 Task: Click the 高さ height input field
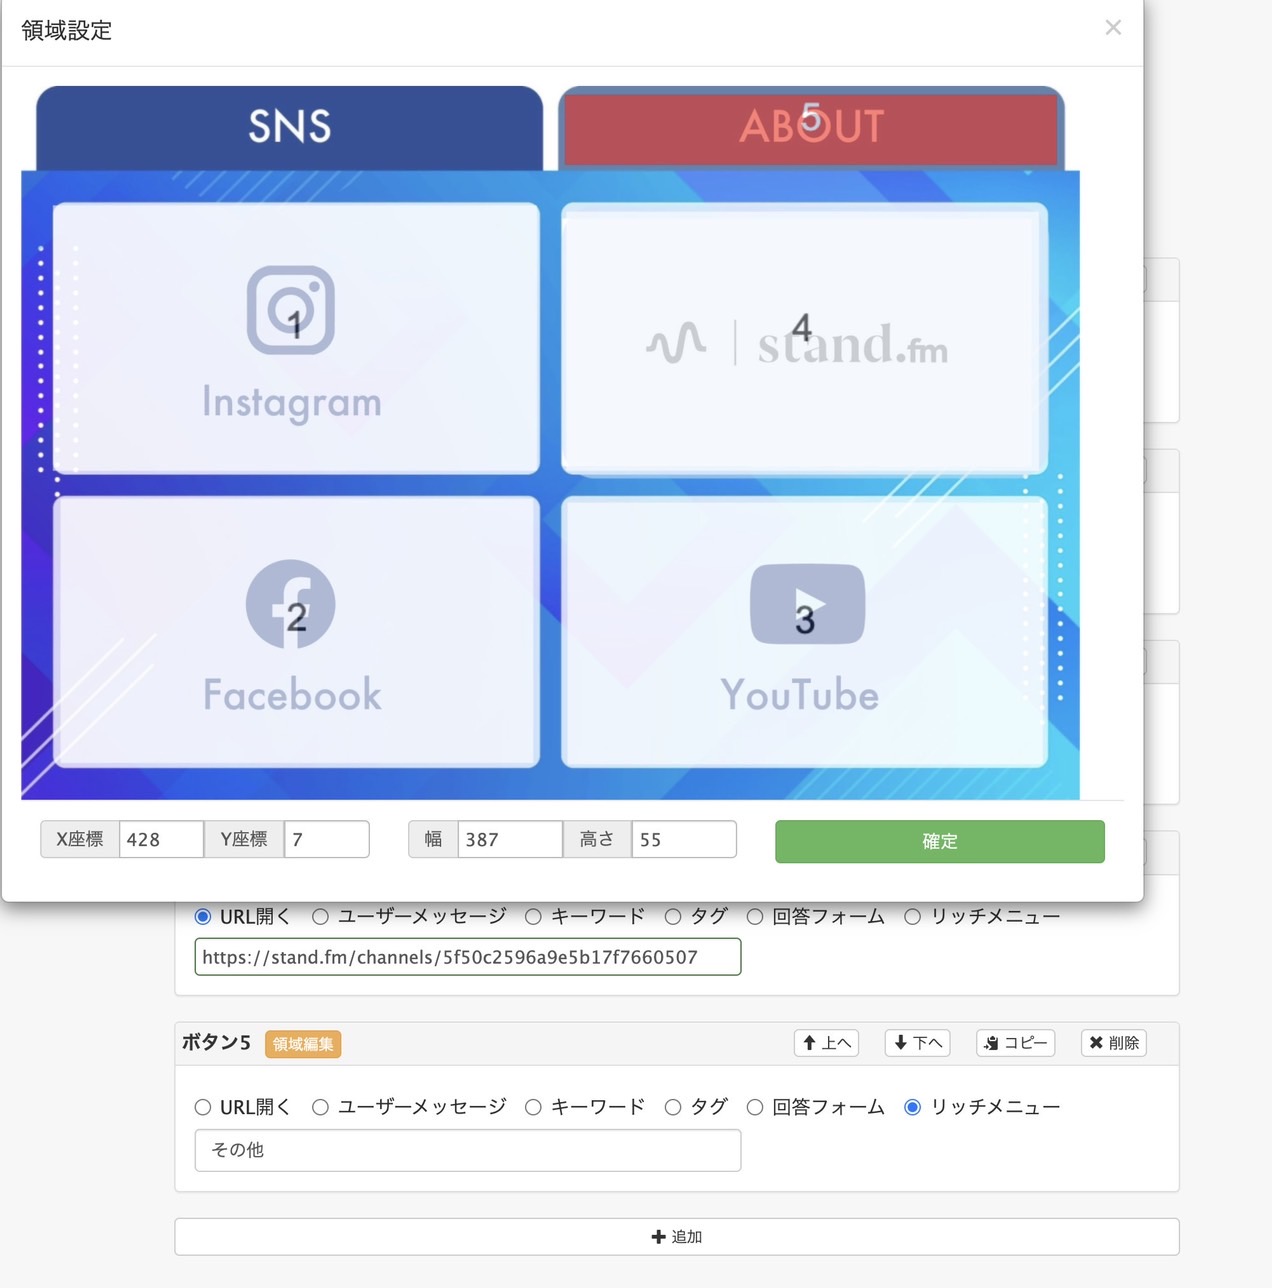click(684, 839)
